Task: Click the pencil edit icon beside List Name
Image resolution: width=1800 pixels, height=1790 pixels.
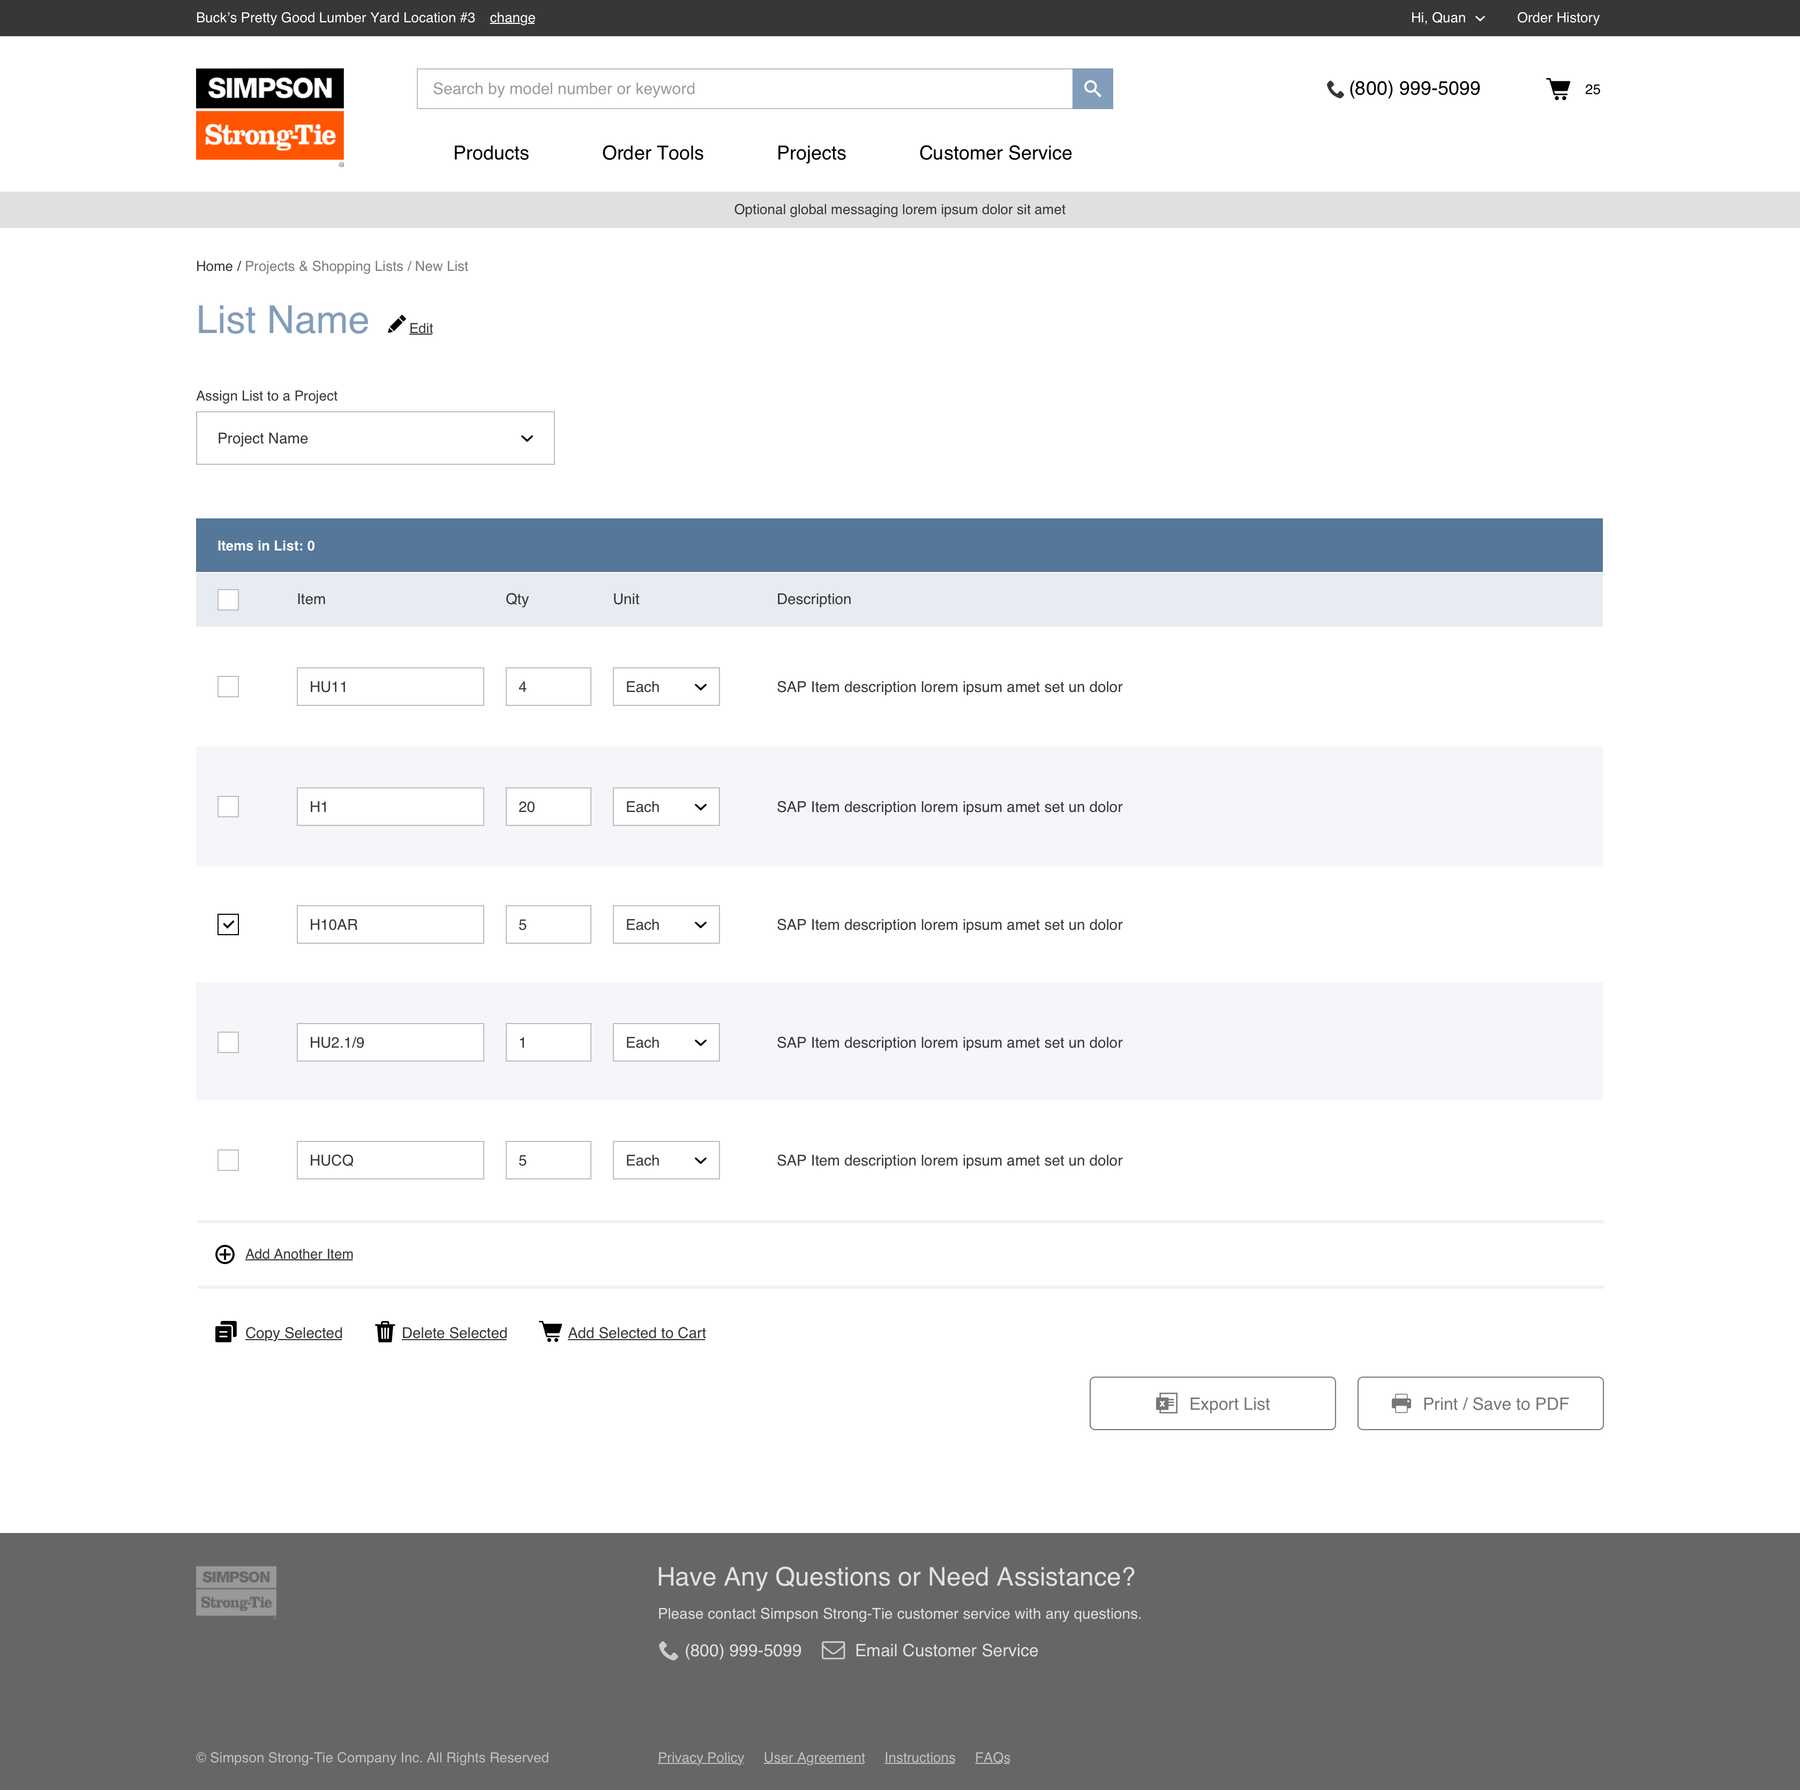Action: click(397, 324)
